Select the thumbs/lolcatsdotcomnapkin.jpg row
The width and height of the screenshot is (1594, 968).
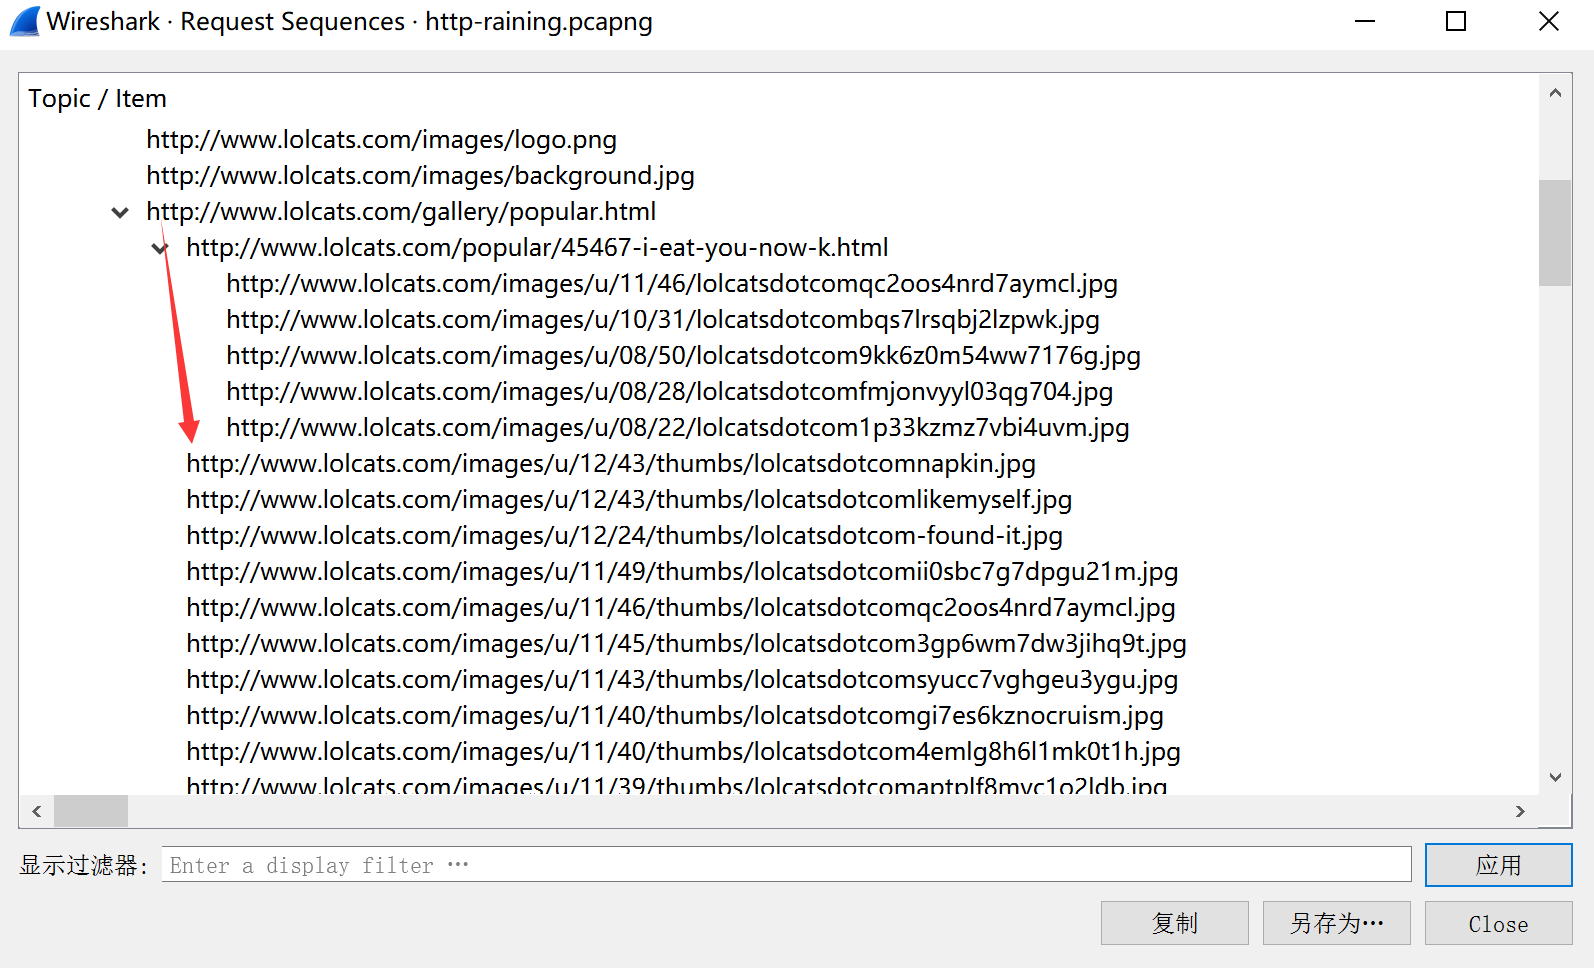tap(611, 464)
